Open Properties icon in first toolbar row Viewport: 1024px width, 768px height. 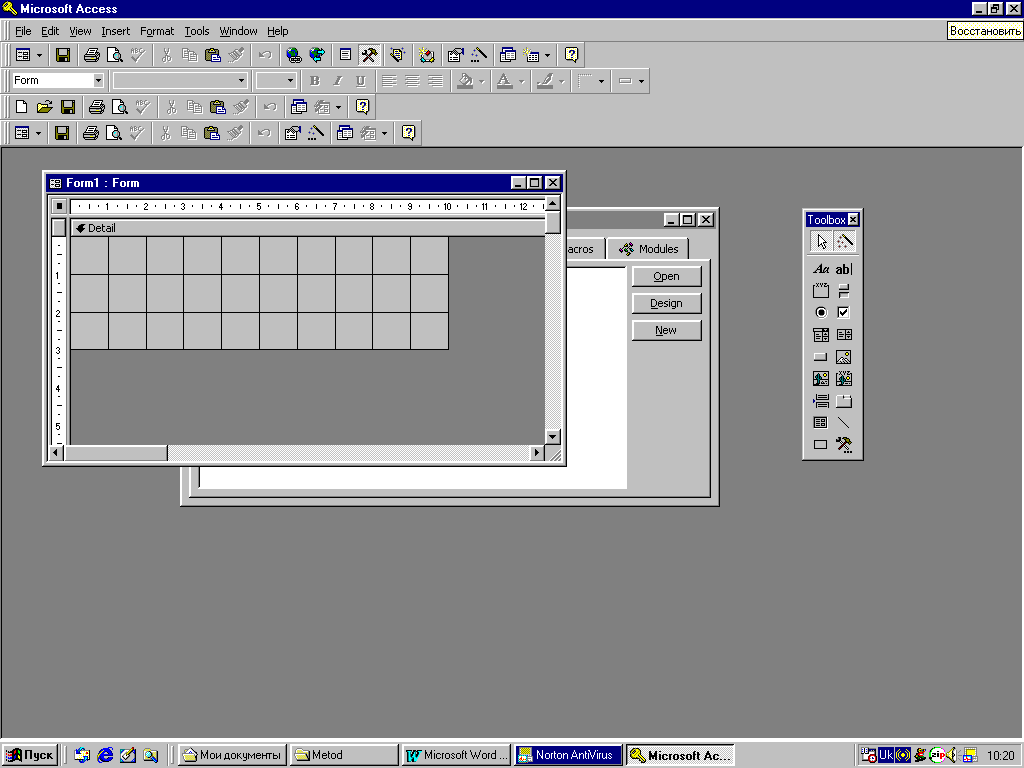pos(455,55)
